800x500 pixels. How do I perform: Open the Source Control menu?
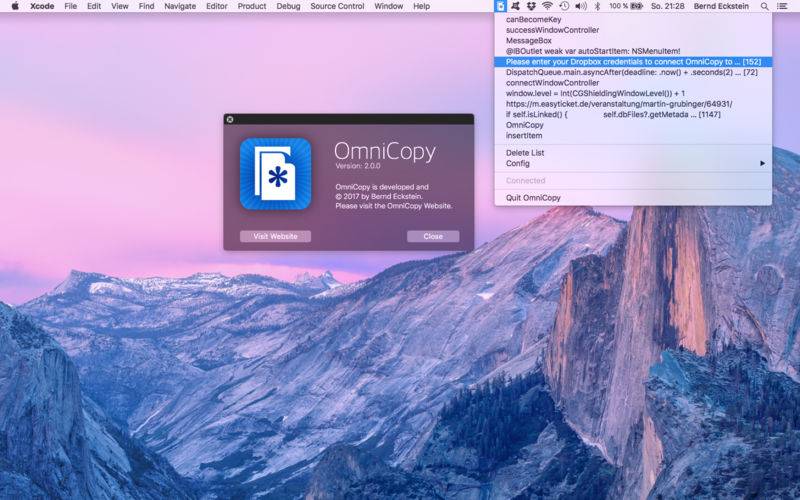tap(337, 6)
